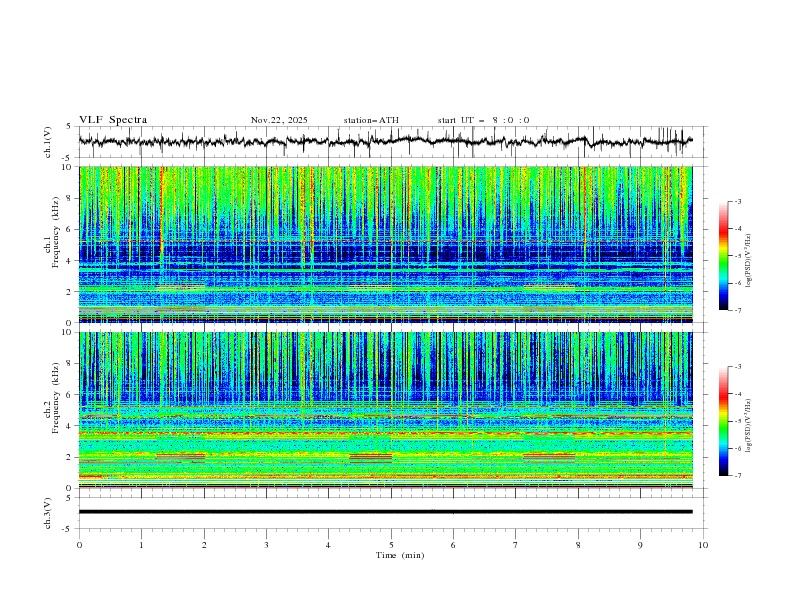
Task: Click the "5" tick label on Time axis
Action: click(391, 545)
